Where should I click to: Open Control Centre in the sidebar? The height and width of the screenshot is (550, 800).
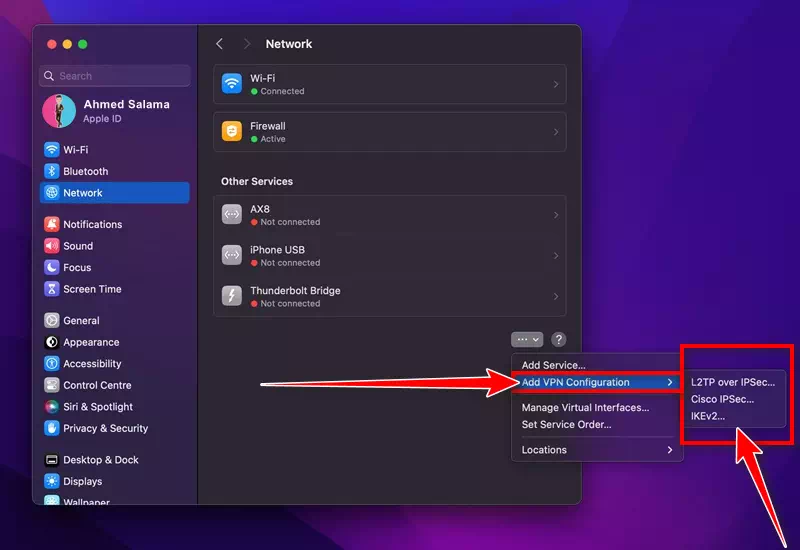[x=114, y=385]
